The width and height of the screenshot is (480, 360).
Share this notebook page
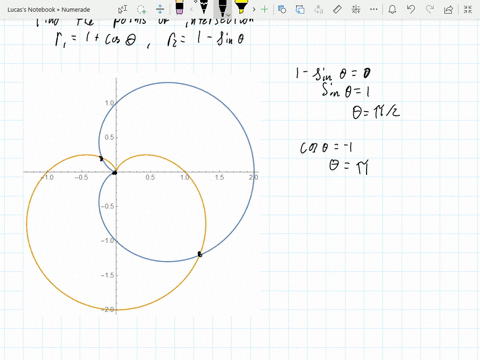click(x=449, y=10)
